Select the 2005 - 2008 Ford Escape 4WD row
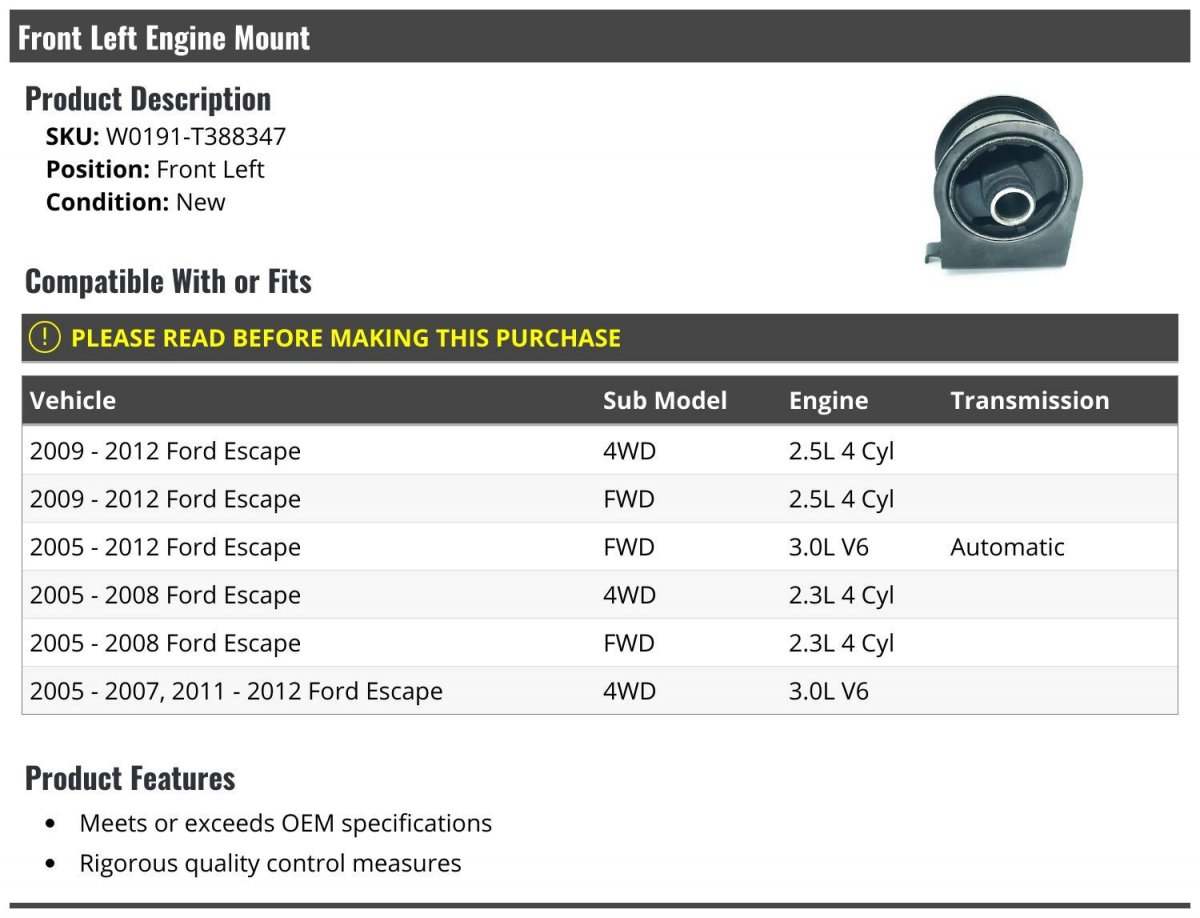This screenshot has height=918, width=1200. pos(600,595)
